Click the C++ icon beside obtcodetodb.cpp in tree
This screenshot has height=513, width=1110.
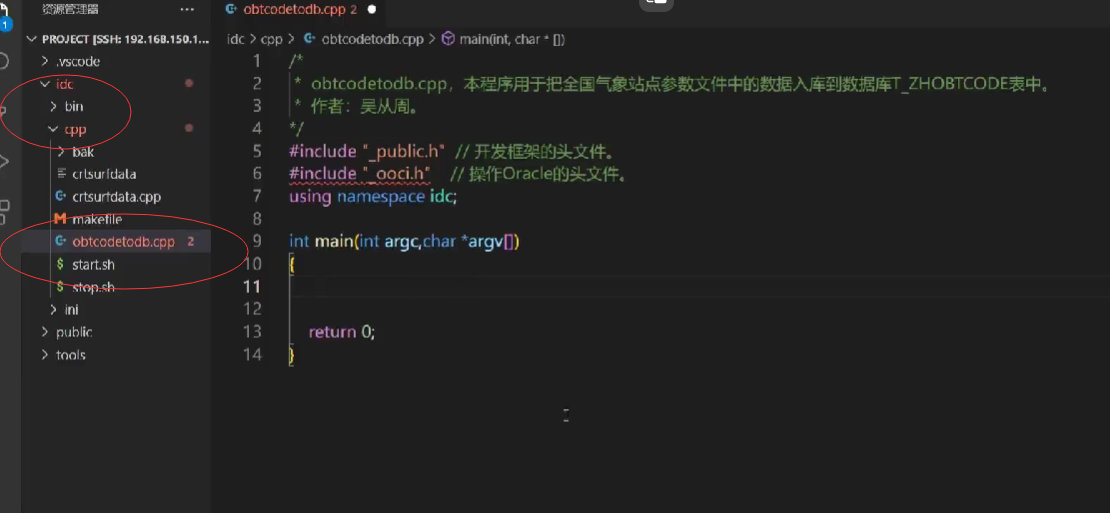pyautogui.click(x=61, y=242)
